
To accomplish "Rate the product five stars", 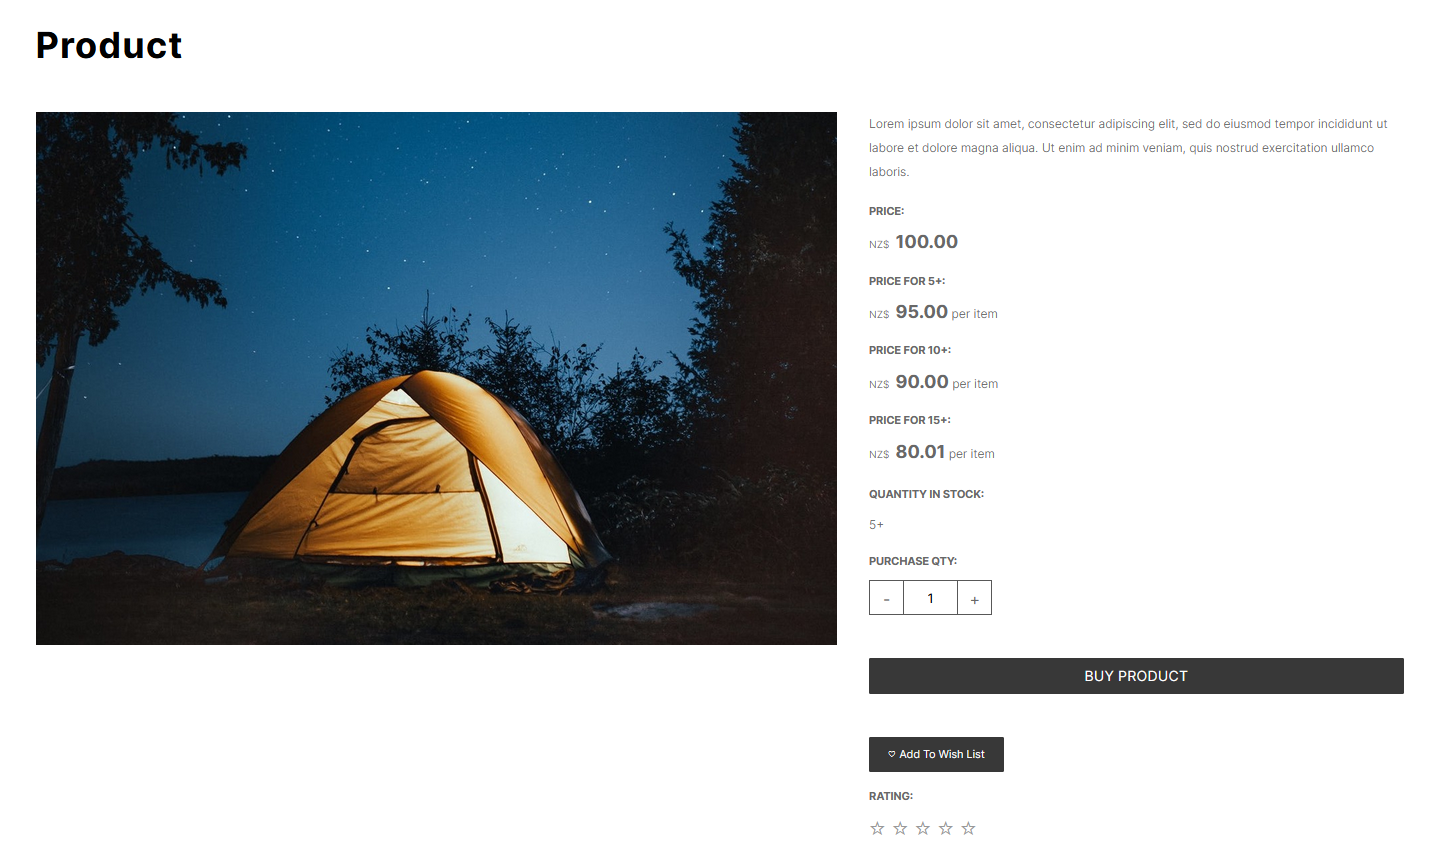I will pyautogui.click(x=968, y=828).
